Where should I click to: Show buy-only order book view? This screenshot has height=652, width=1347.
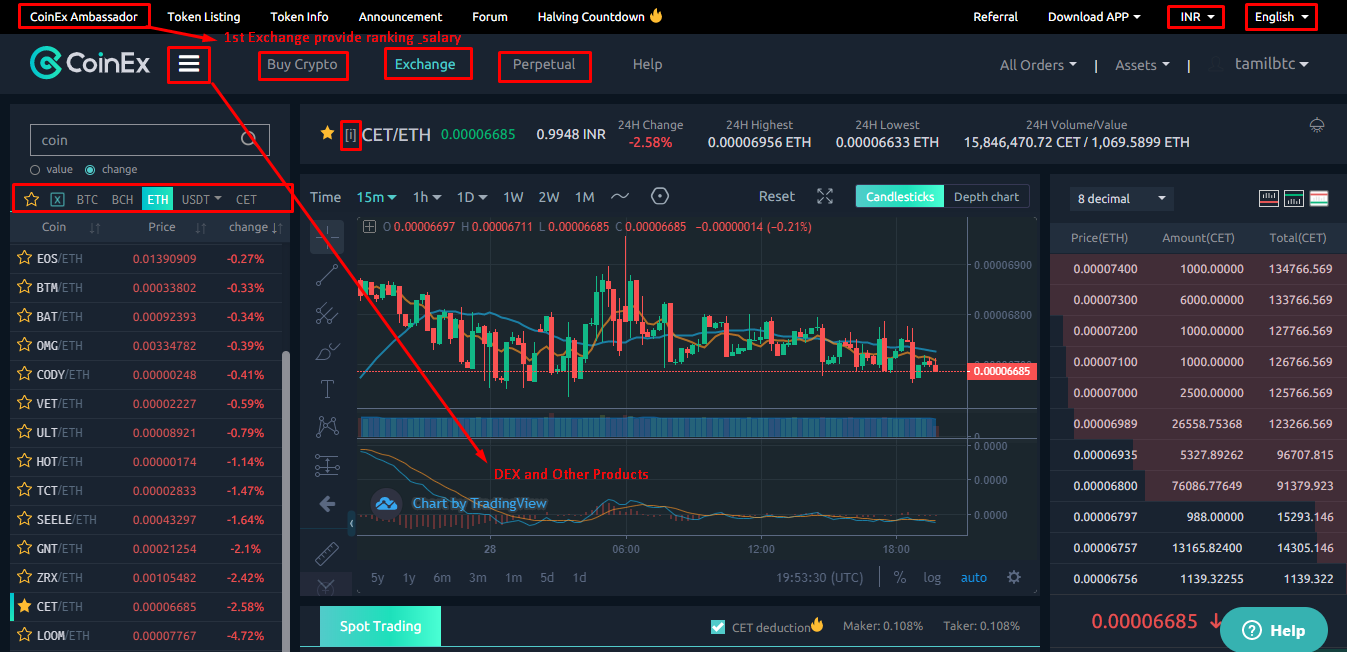pyautogui.click(x=1294, y=198)
